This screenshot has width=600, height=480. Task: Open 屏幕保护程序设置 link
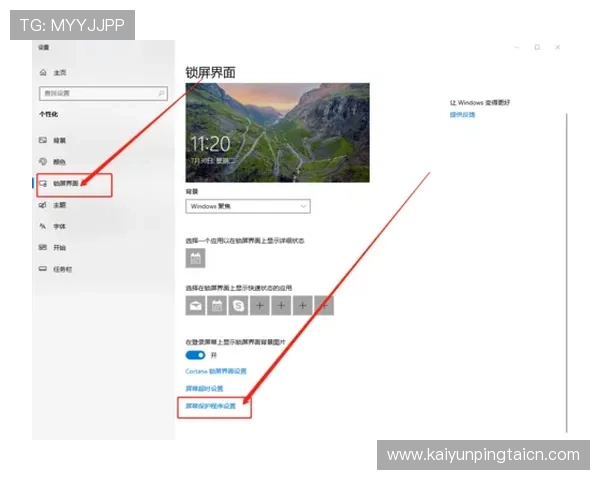[211, 406]
